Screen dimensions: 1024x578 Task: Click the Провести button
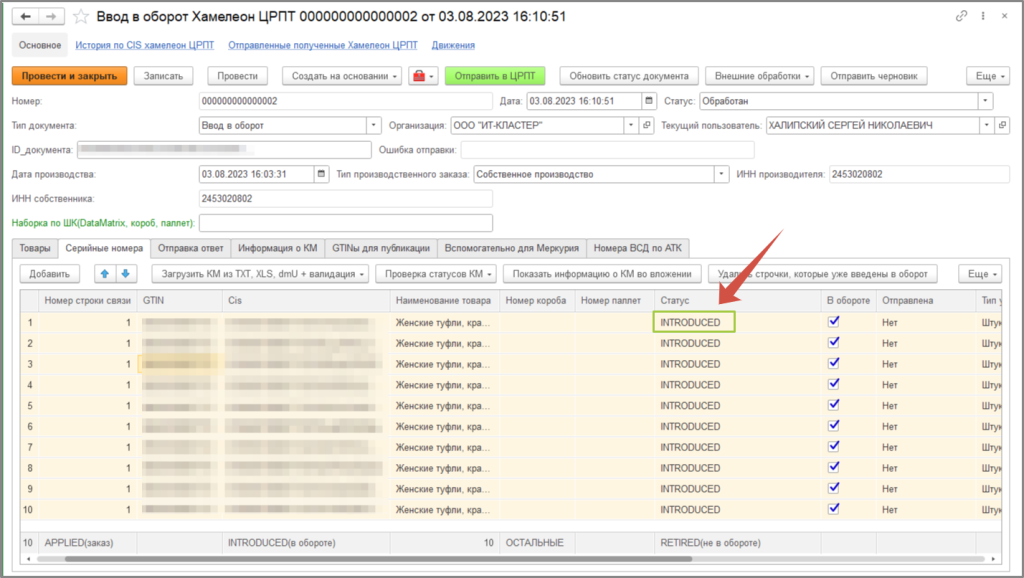coord(237,76)
